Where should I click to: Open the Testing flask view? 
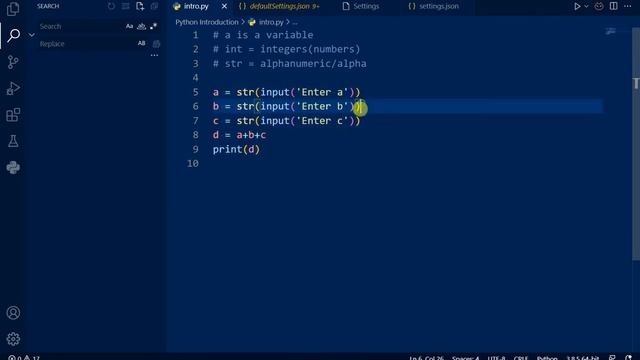click(13, 141)
